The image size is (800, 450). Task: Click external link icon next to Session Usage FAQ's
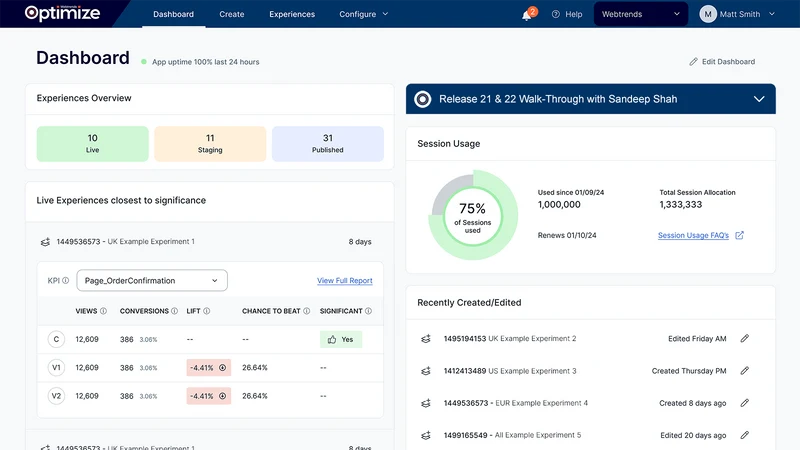[739, 235]
